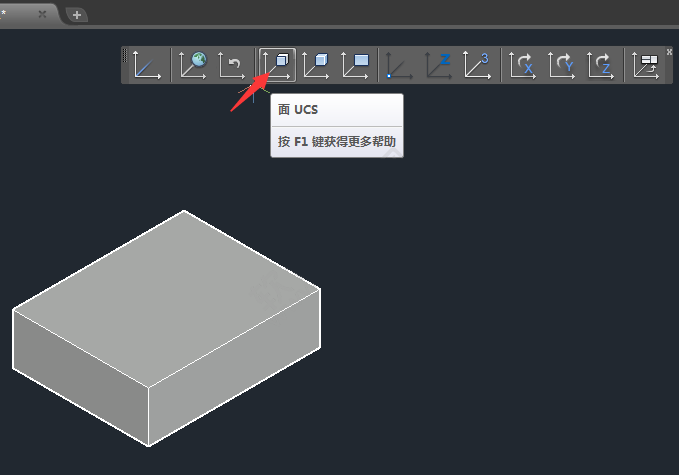Select the View UCS icon
This screenshot has height=475, width=679.
coord(355,65)
